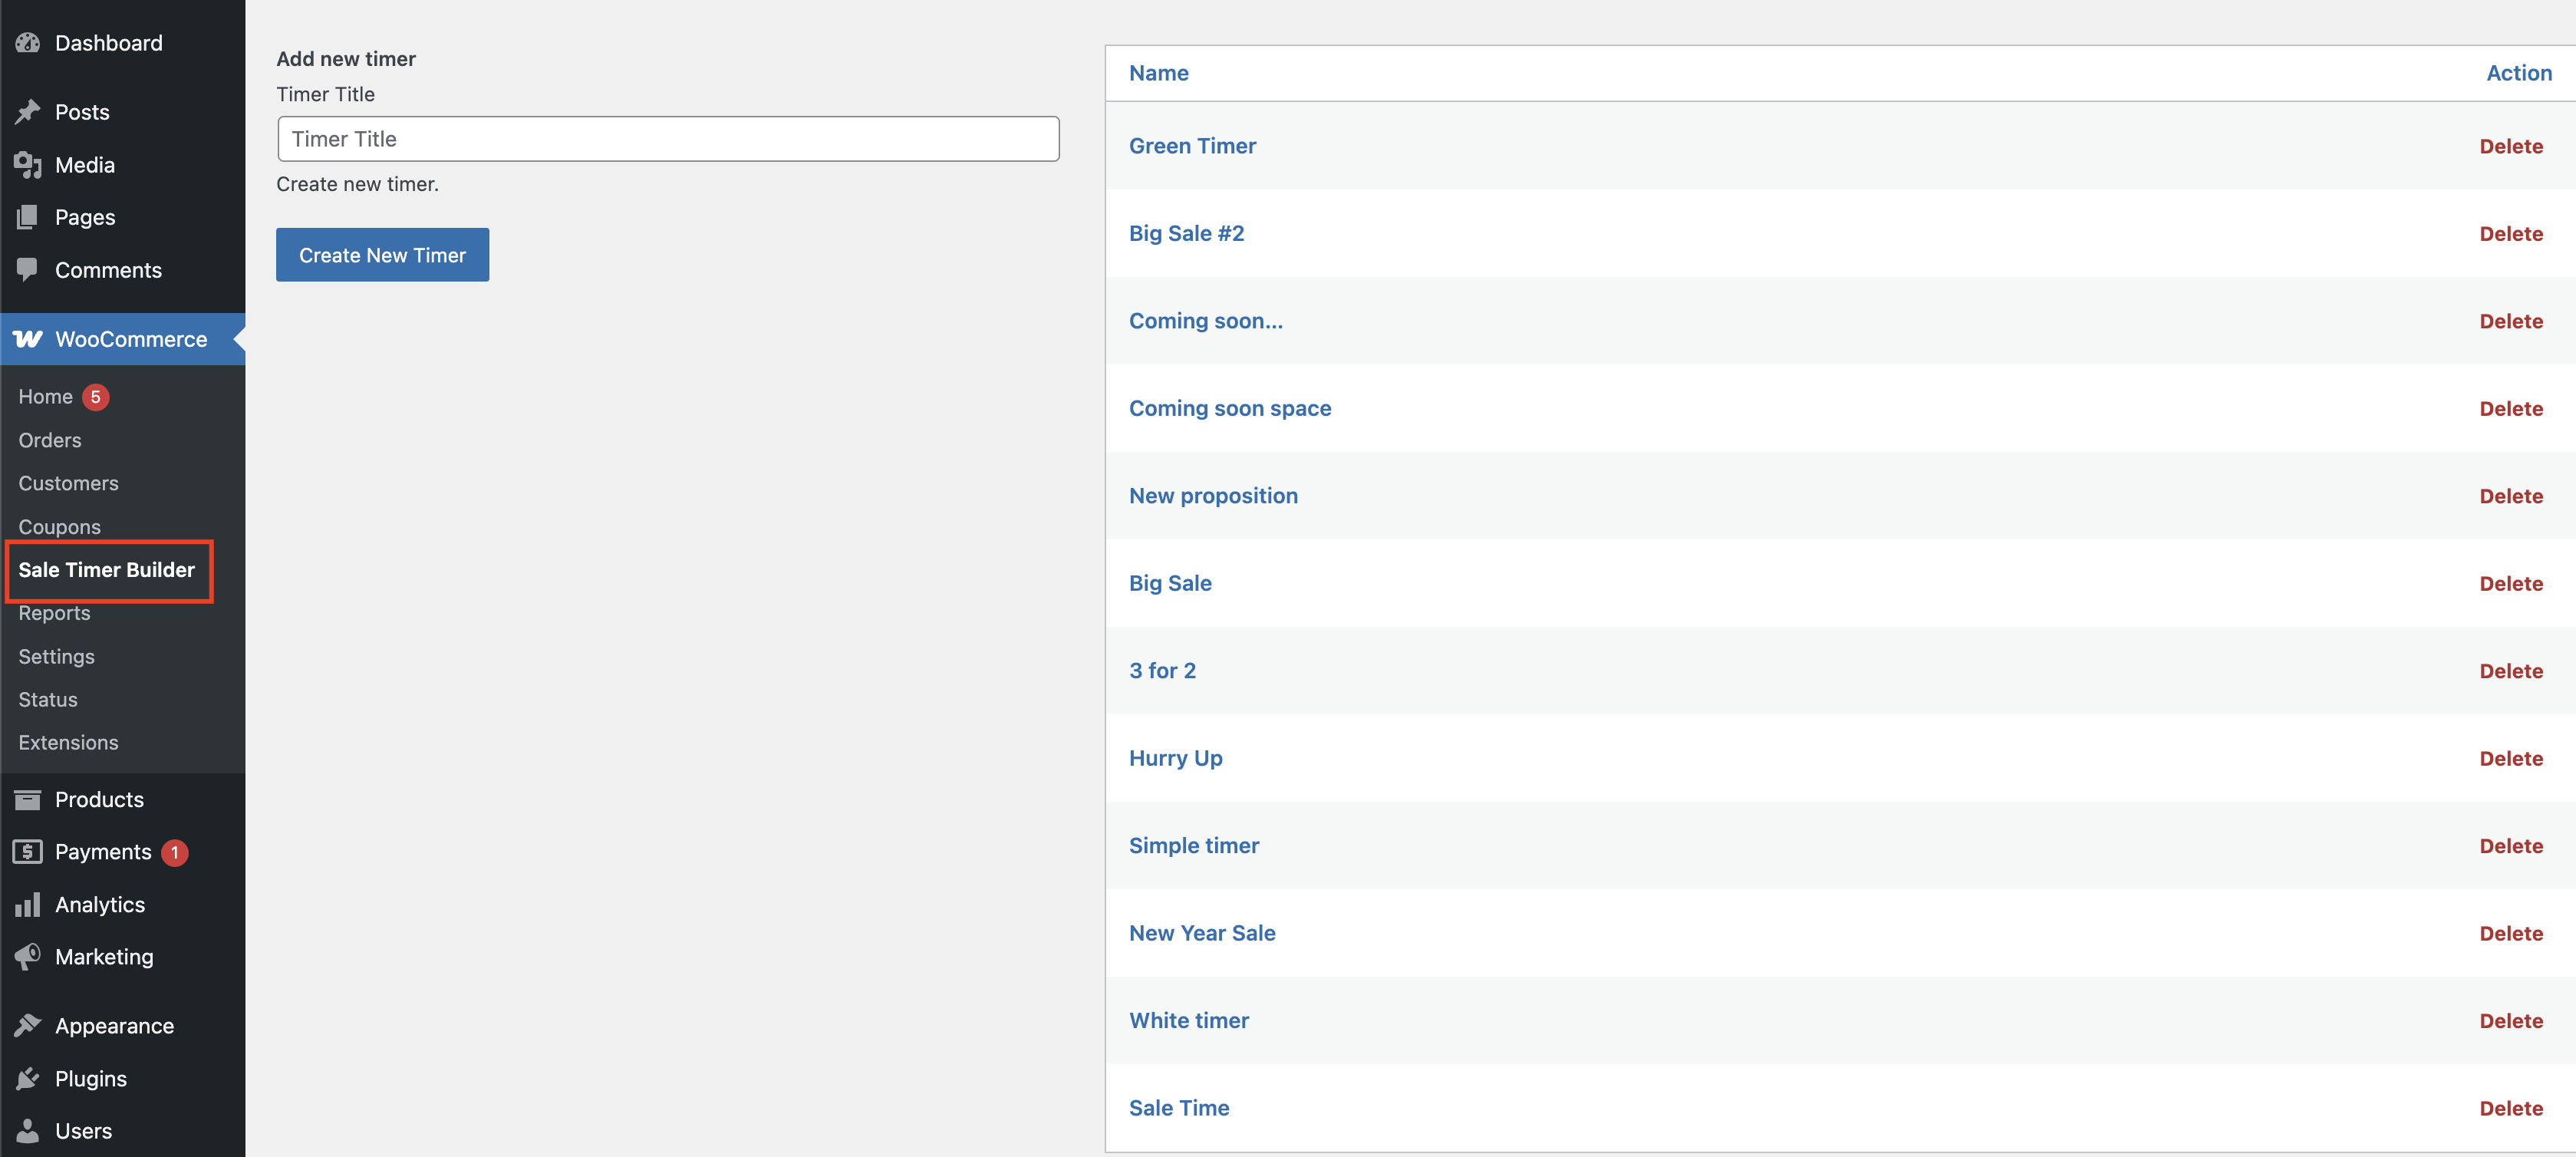
Task: Click the Payments dollar icon
Action: pos(28,851)
